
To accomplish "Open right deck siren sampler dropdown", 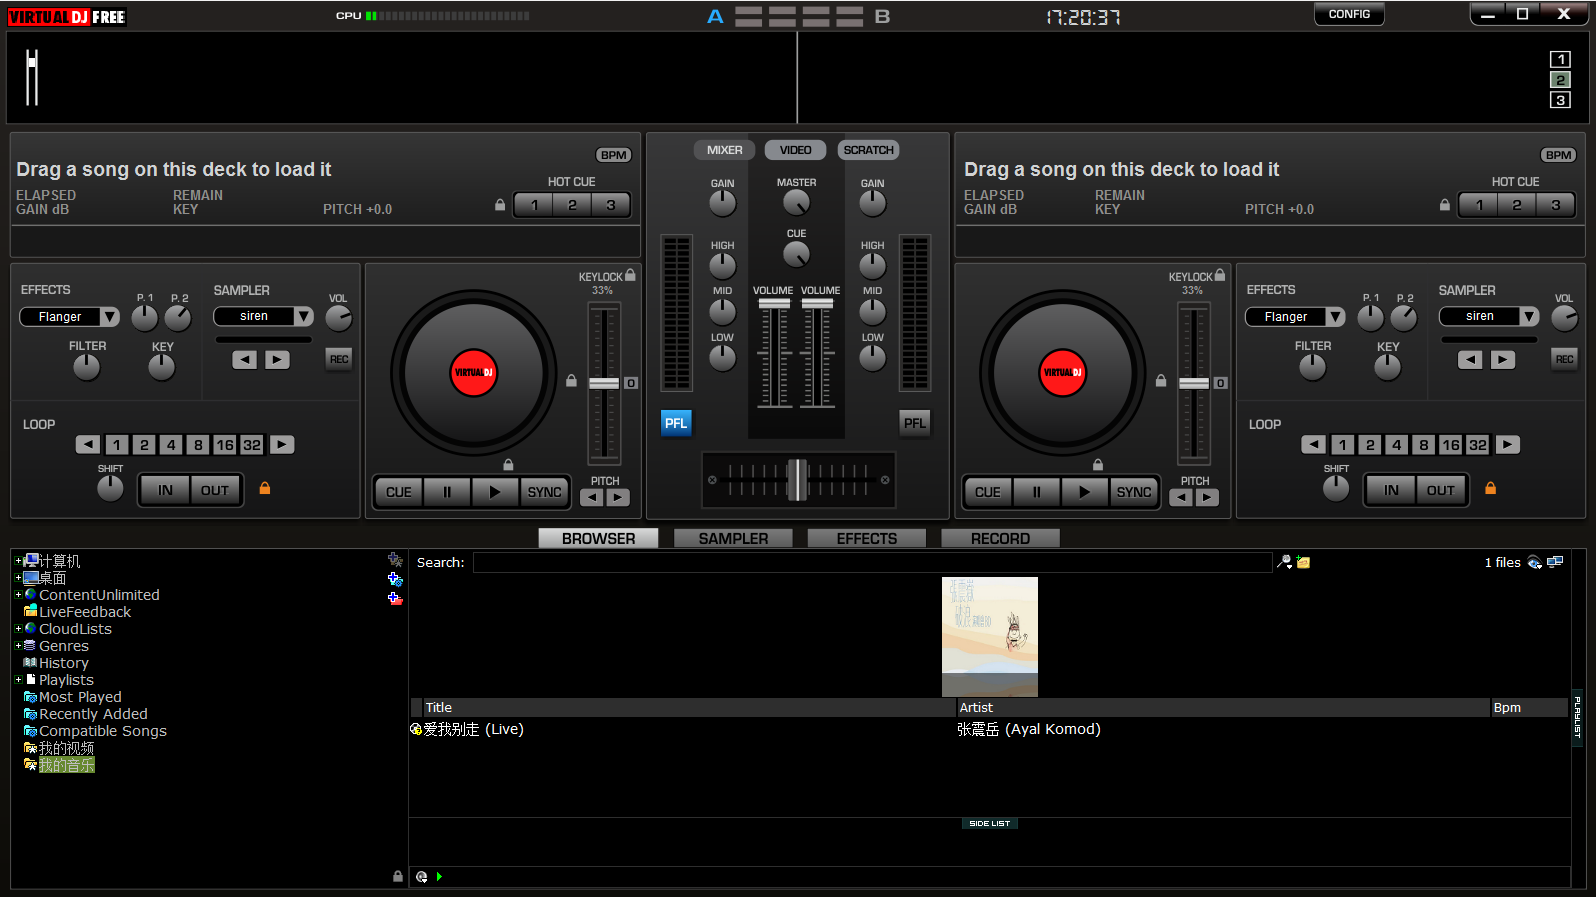I will click(1529, 317).
